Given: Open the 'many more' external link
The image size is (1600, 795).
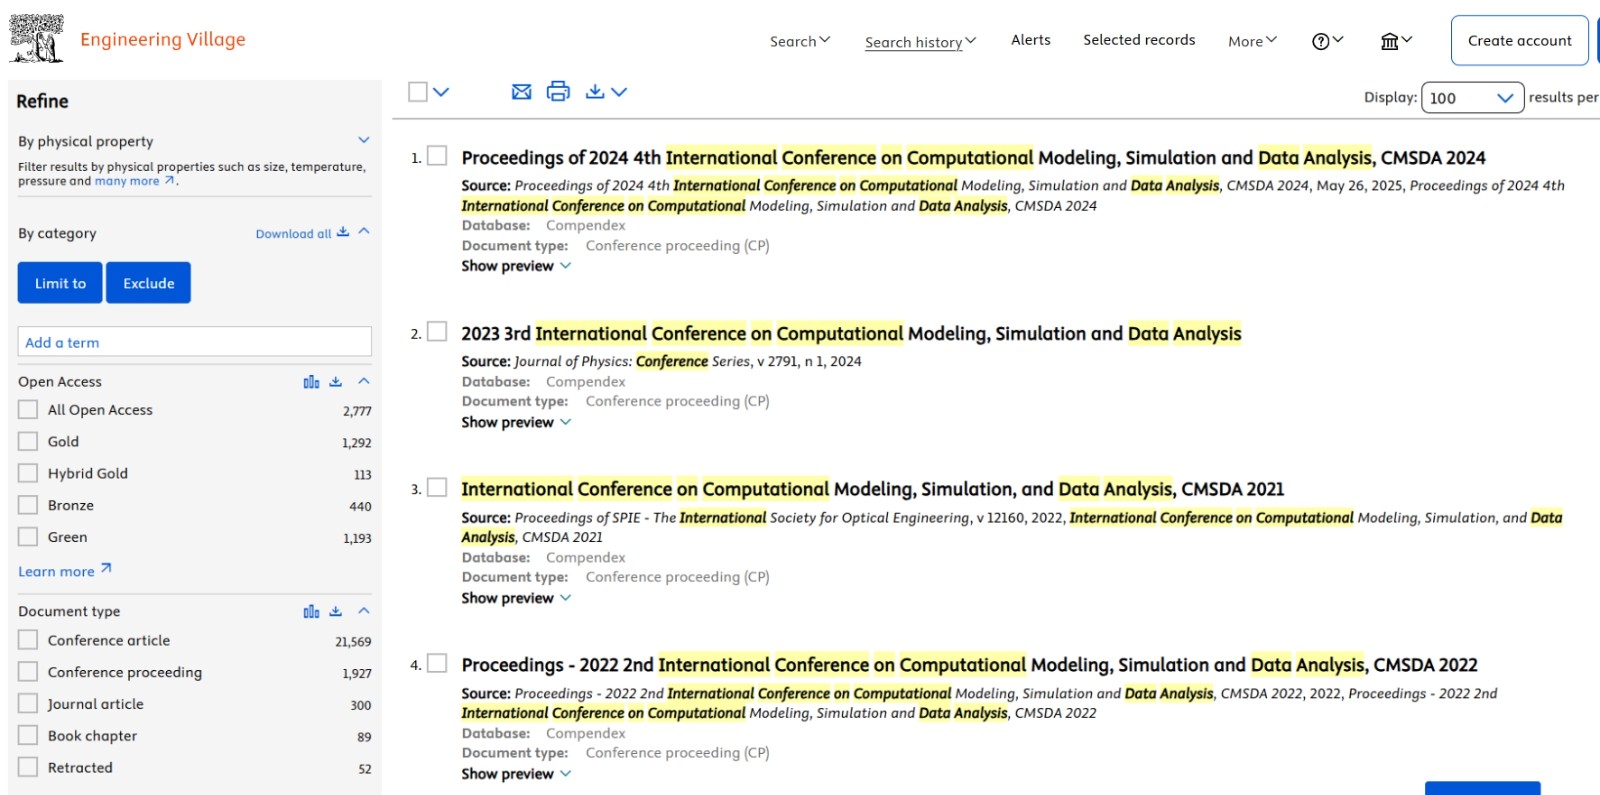Looking at the screenshot, I should click(x=135, y=181).
